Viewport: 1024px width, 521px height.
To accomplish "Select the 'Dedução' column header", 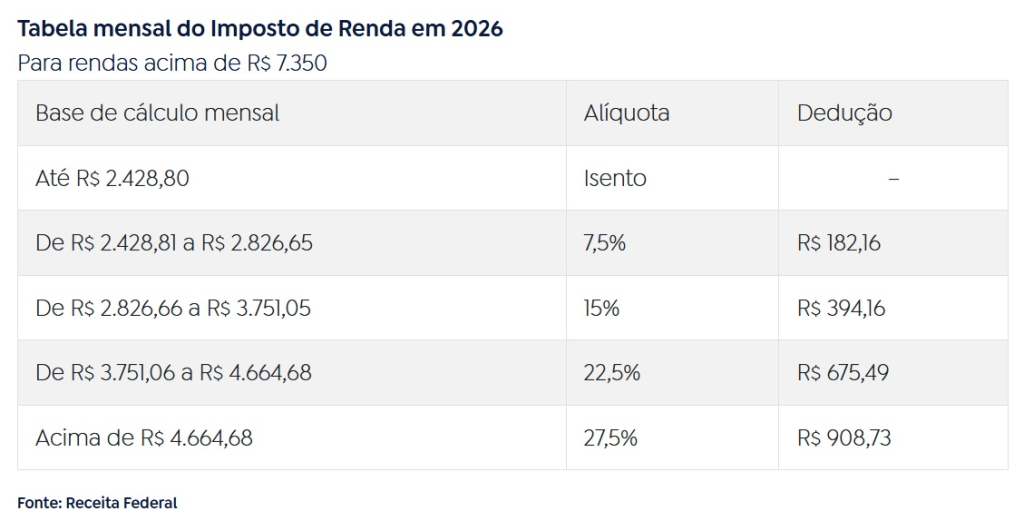I will (x=844, y=113).
